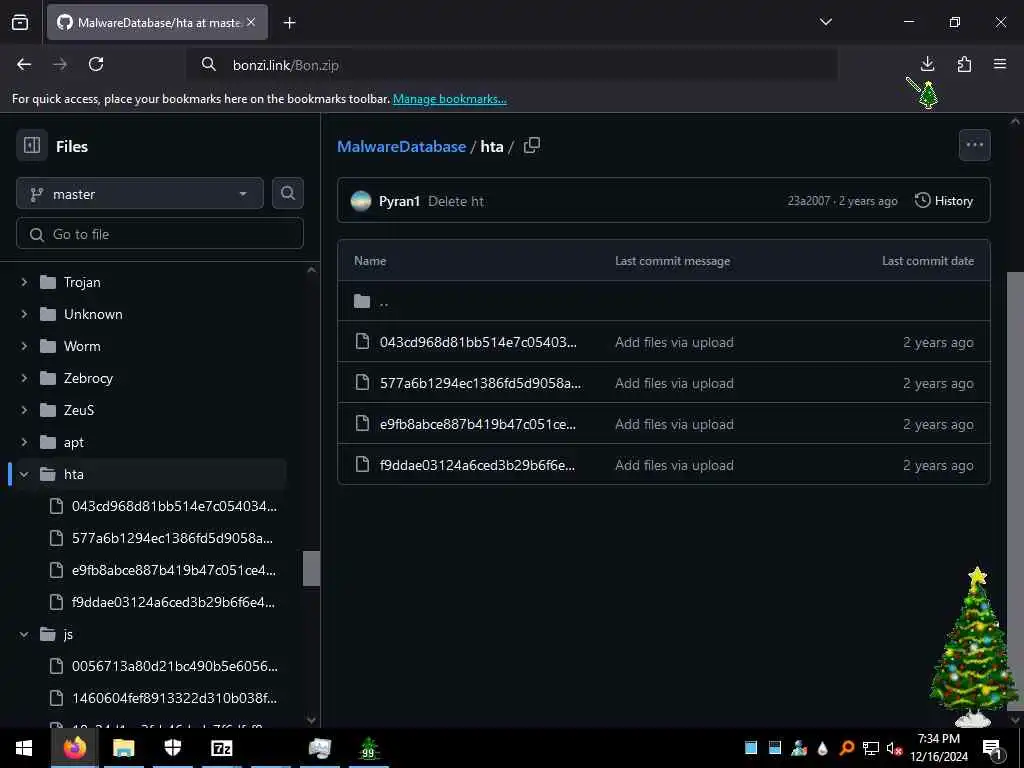
Task: Open Firefox from the taskbar
Action: coord(74,748)
